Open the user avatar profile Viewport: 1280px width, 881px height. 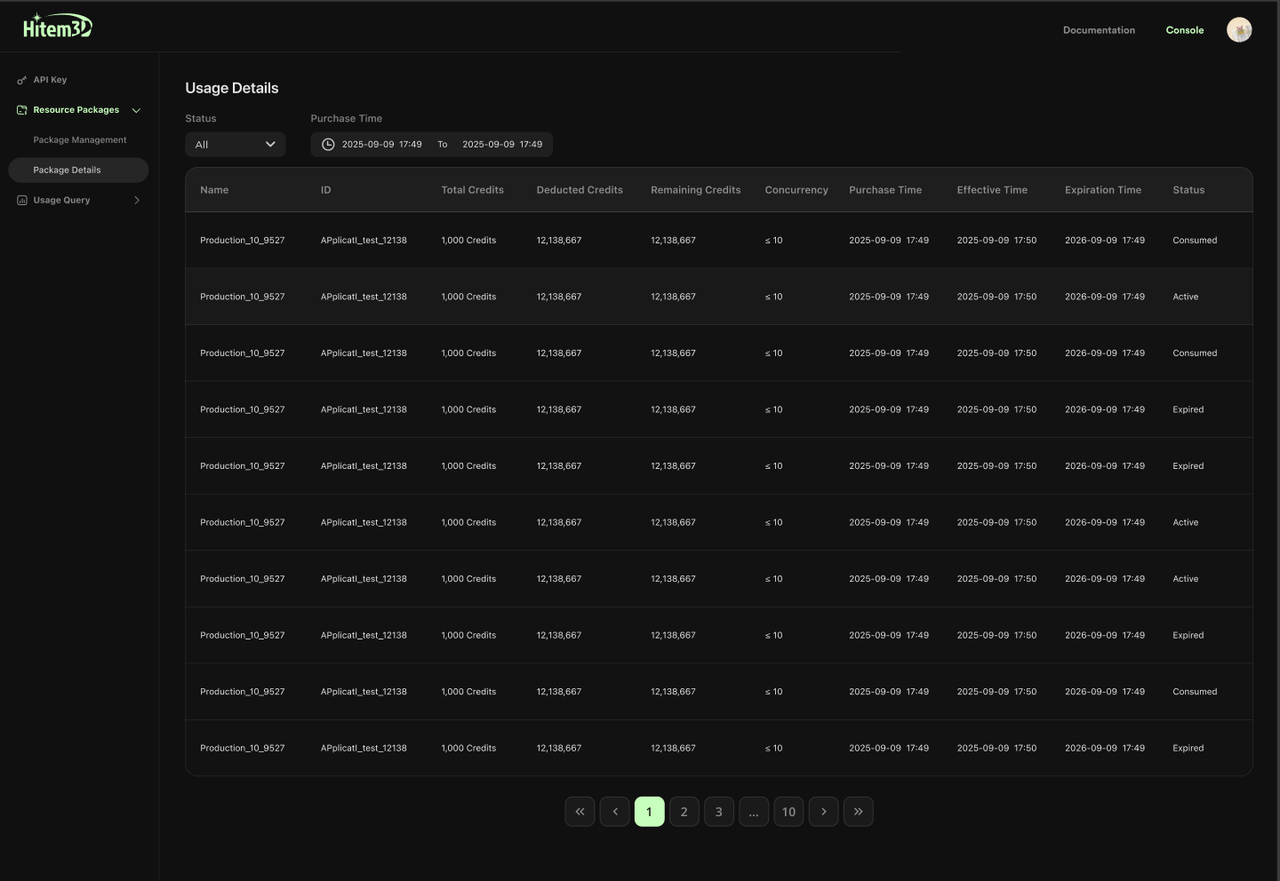[1239, 30]
